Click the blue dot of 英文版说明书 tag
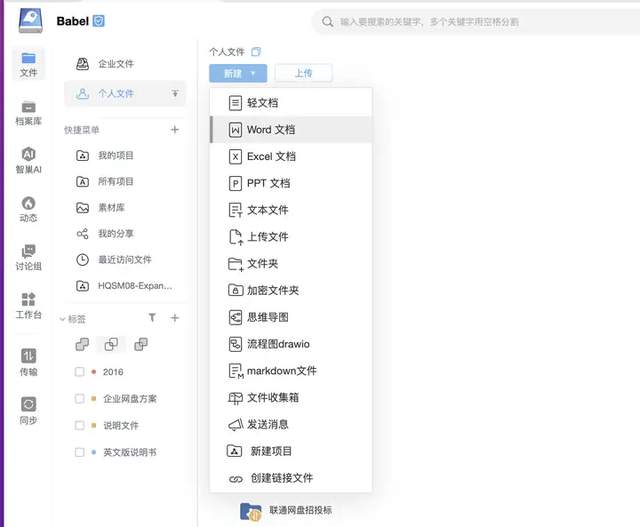 click(x=93, y=452)
